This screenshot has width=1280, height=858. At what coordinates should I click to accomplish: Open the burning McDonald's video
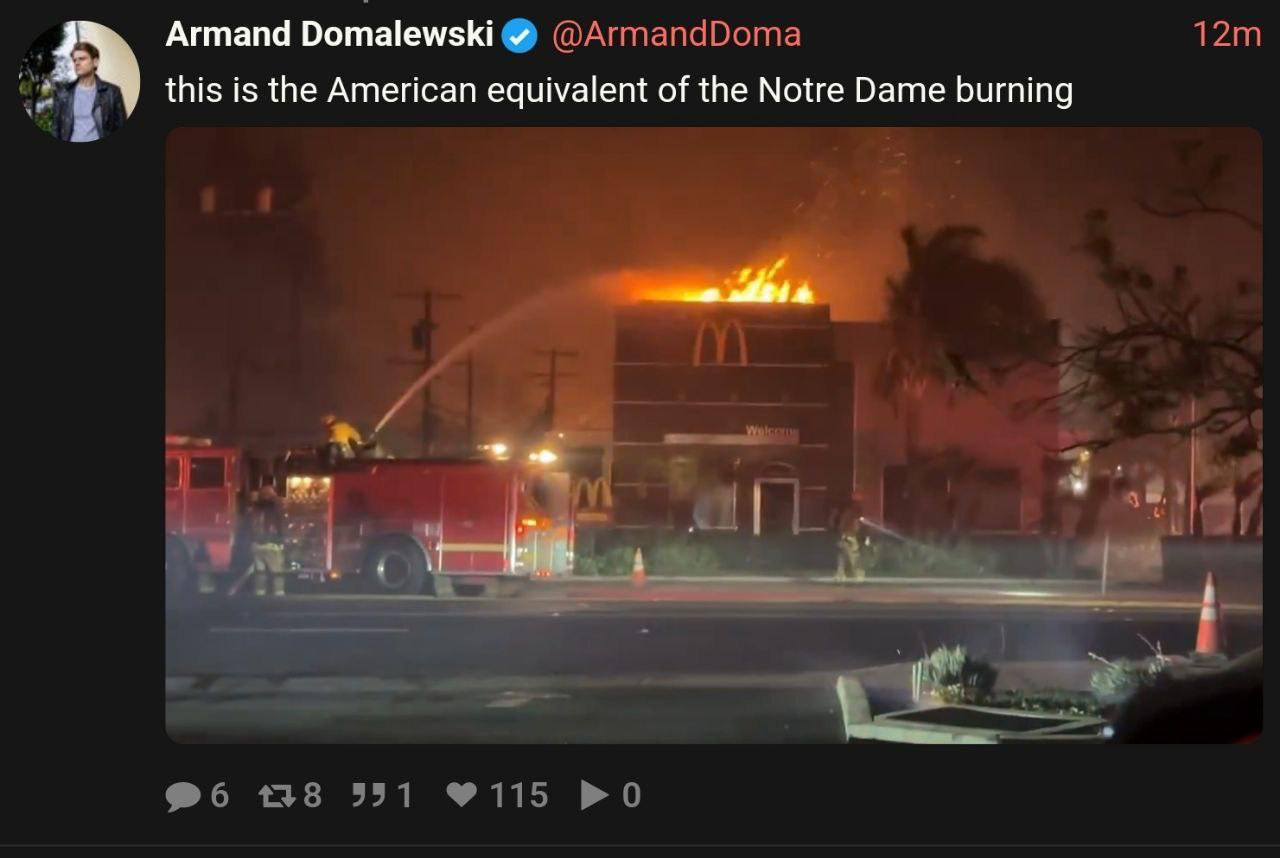pos(713,435)
